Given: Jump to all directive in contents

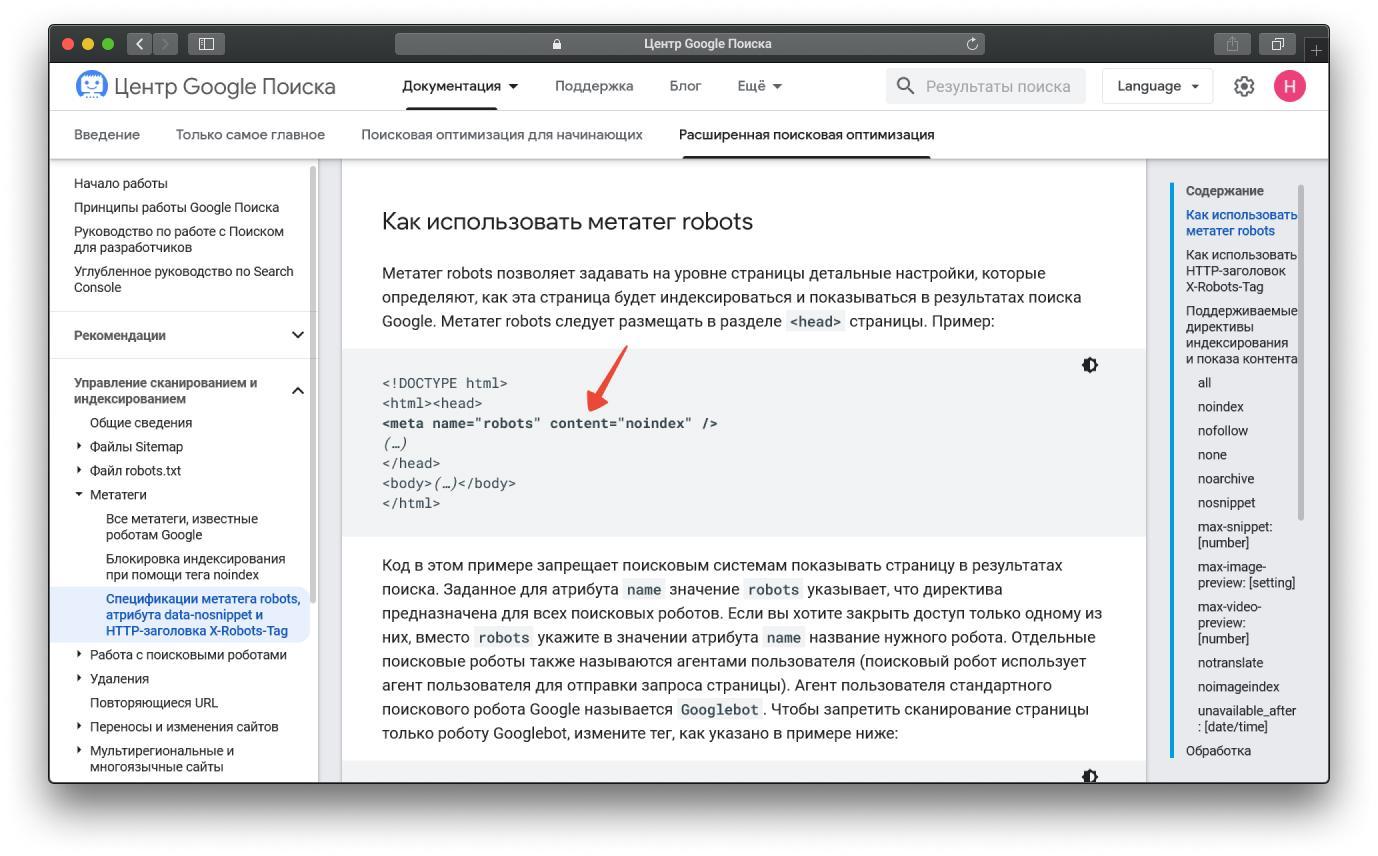Looking at the screenshot, I should coord(1204,383).
